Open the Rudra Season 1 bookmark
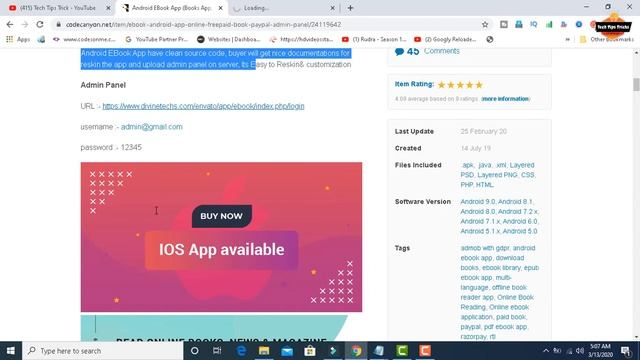The width and height of the screenshot is (640, 360). coord(374,39)
